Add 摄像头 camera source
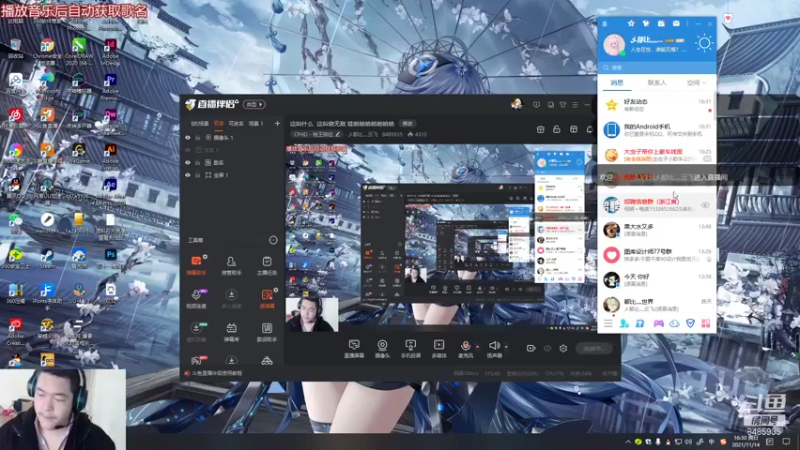Viewport: 800px width, 450px height. click(x=382, y=348)
